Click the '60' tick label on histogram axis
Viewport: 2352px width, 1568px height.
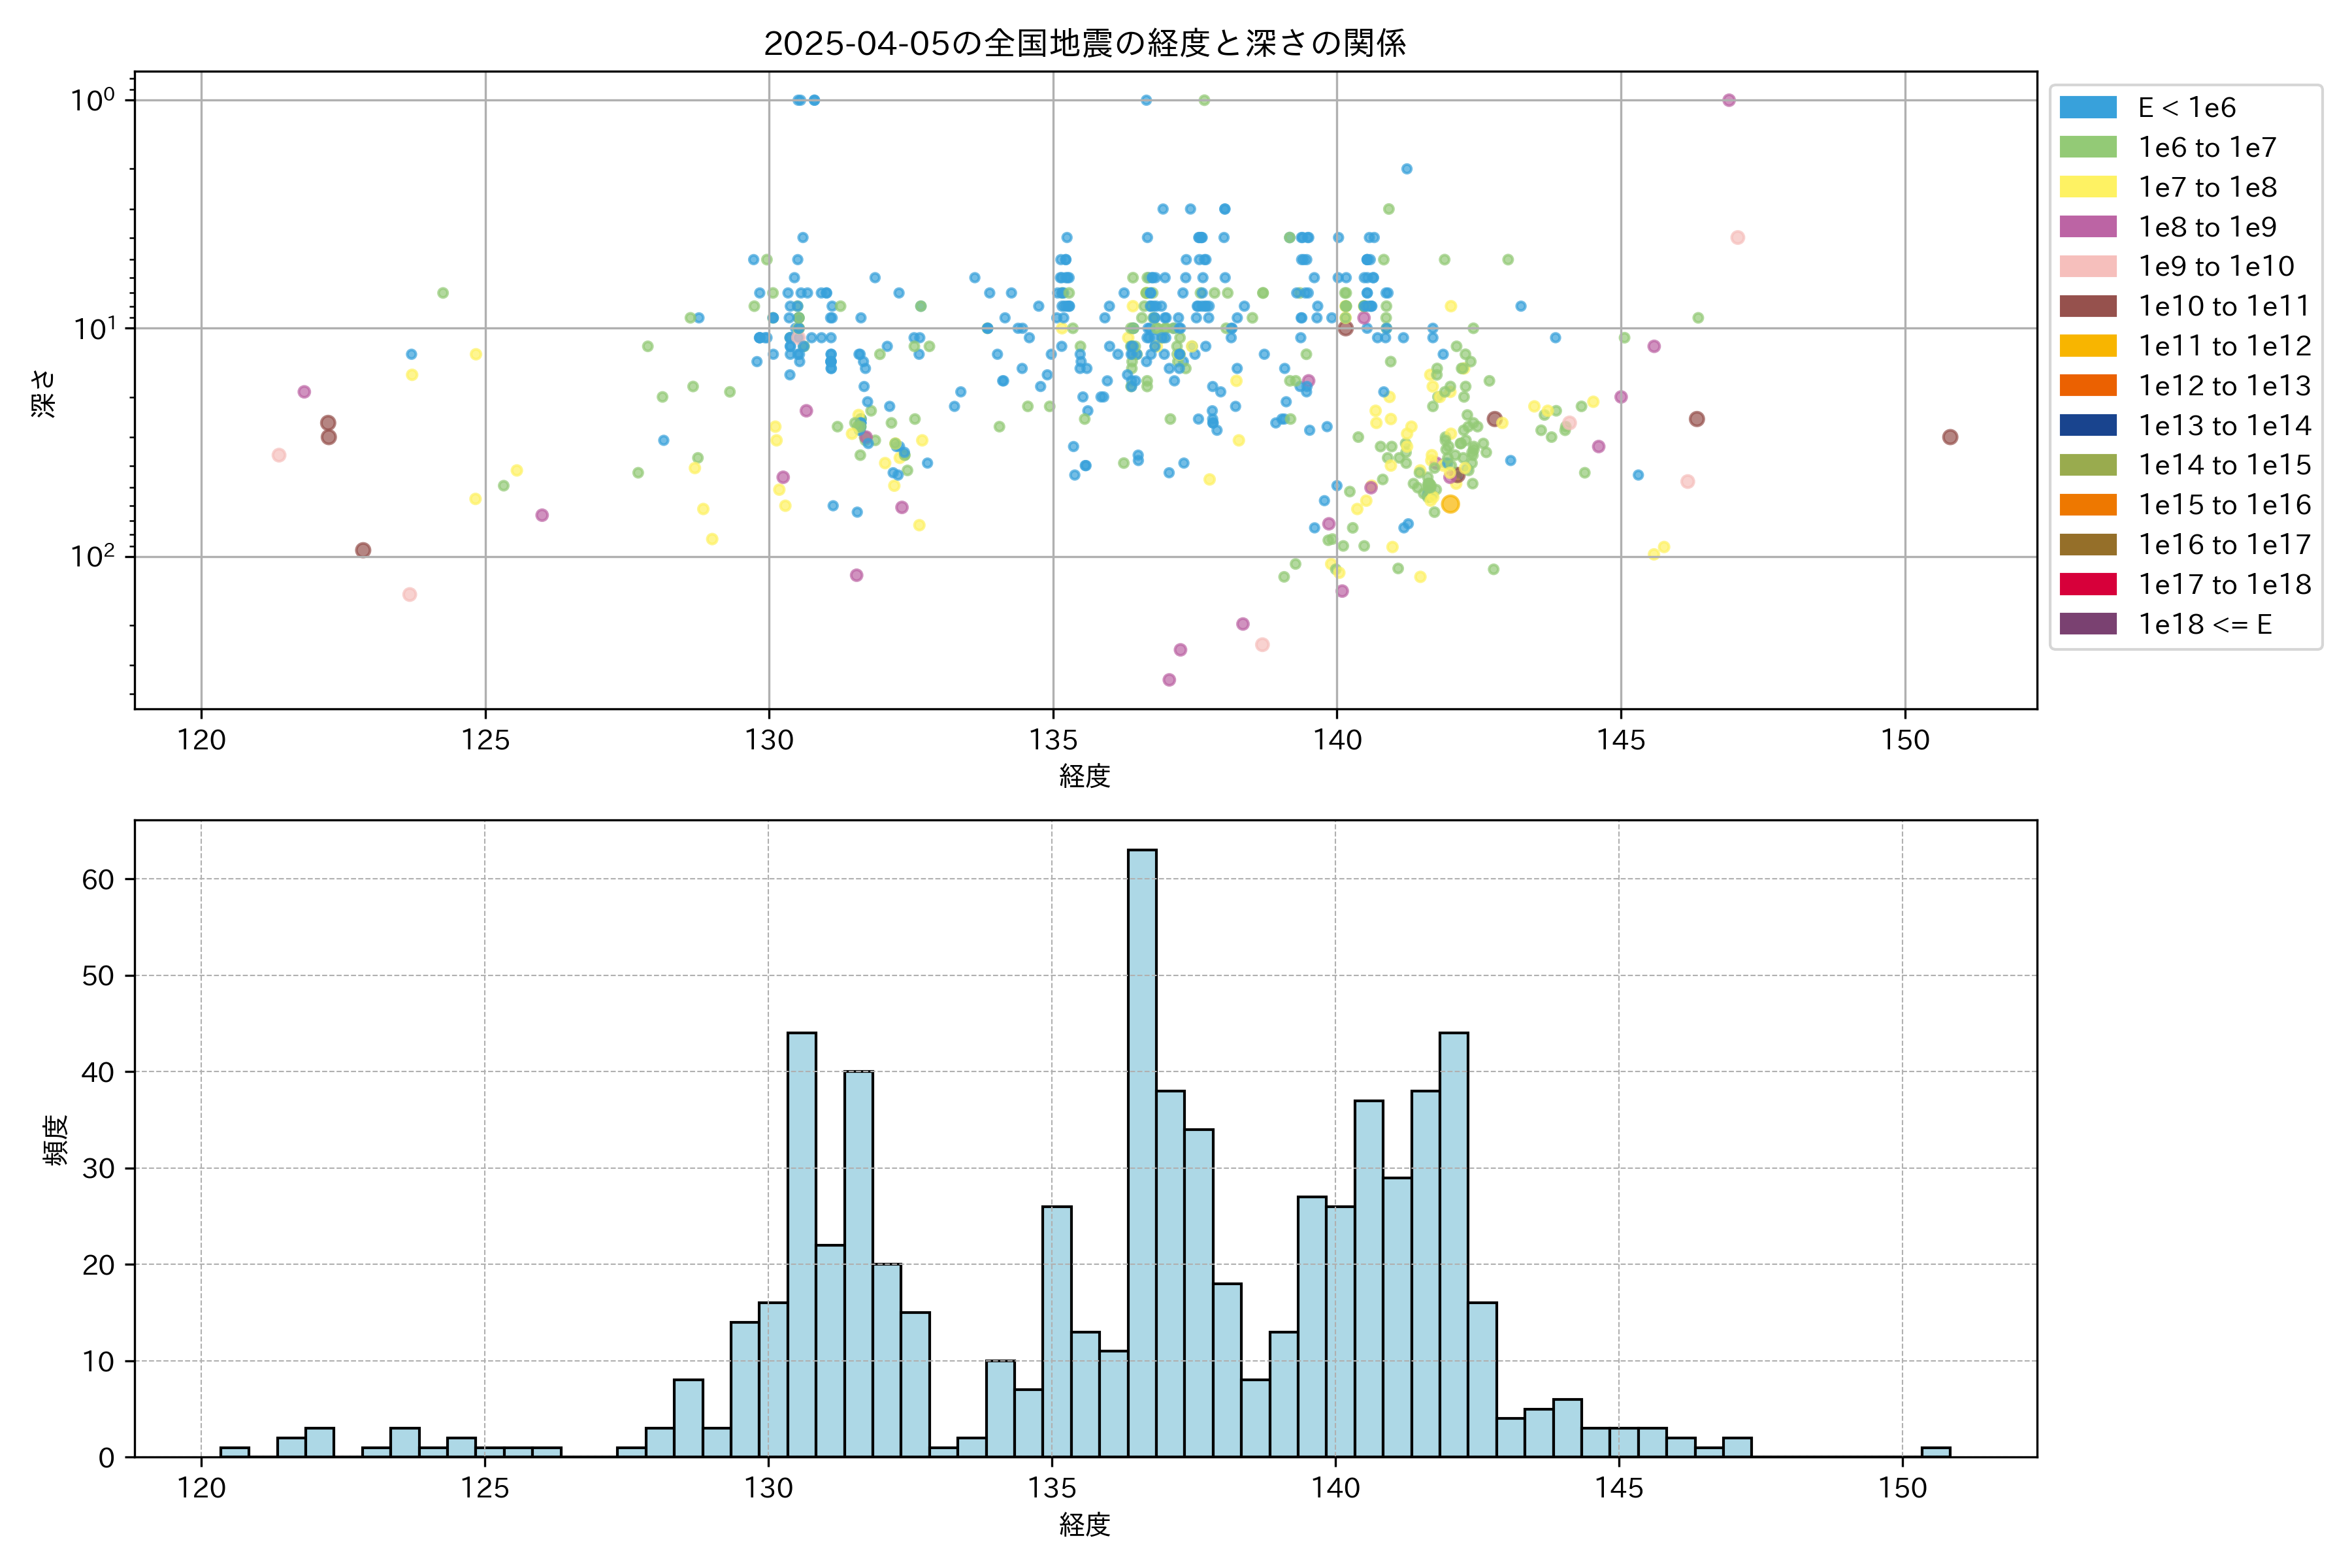coord(98,879)
